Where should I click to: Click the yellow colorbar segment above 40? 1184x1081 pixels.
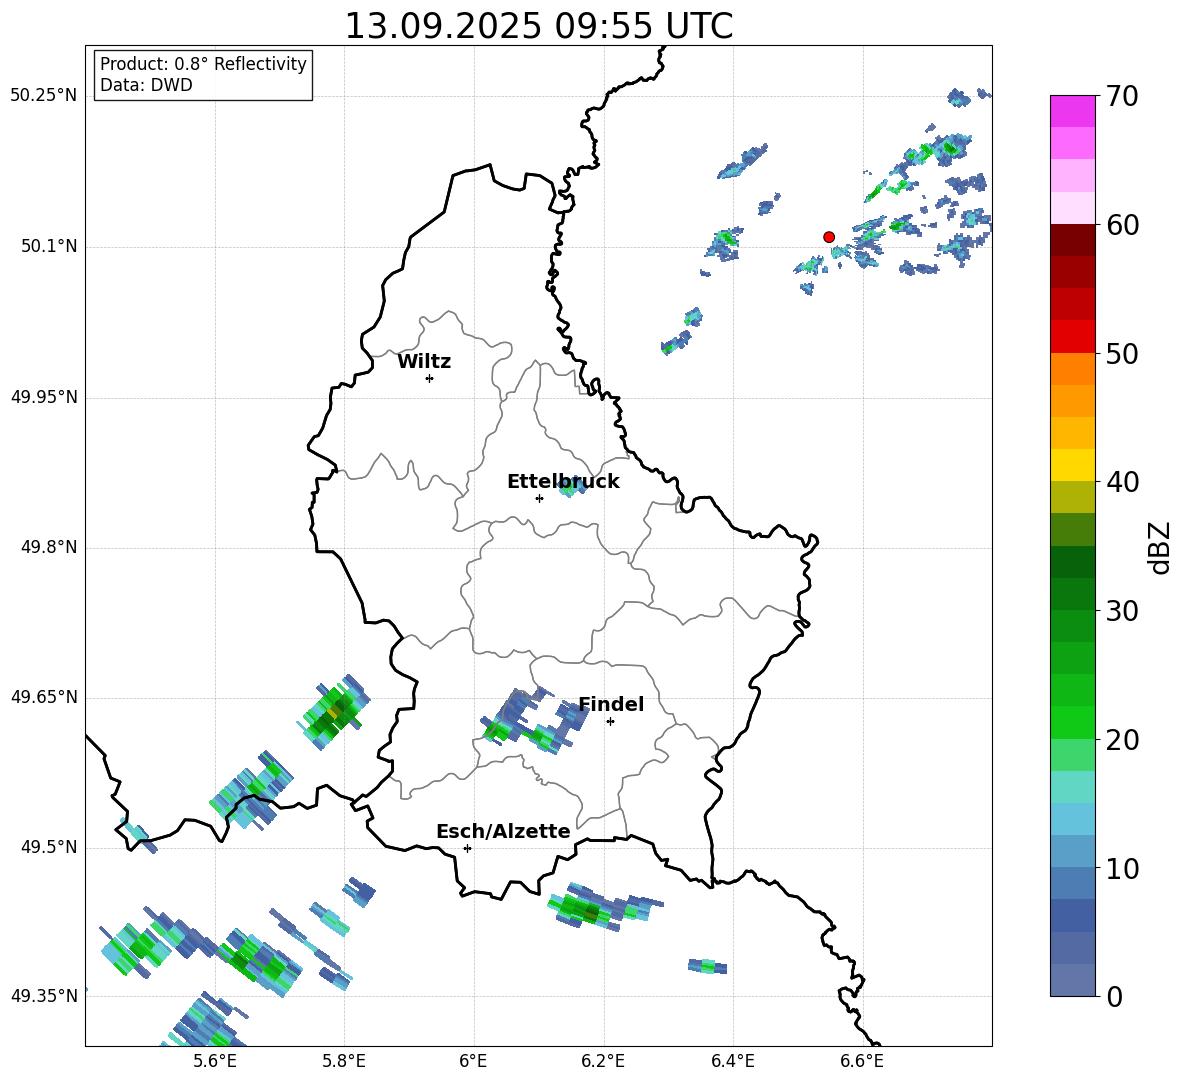click(1072, 465)
